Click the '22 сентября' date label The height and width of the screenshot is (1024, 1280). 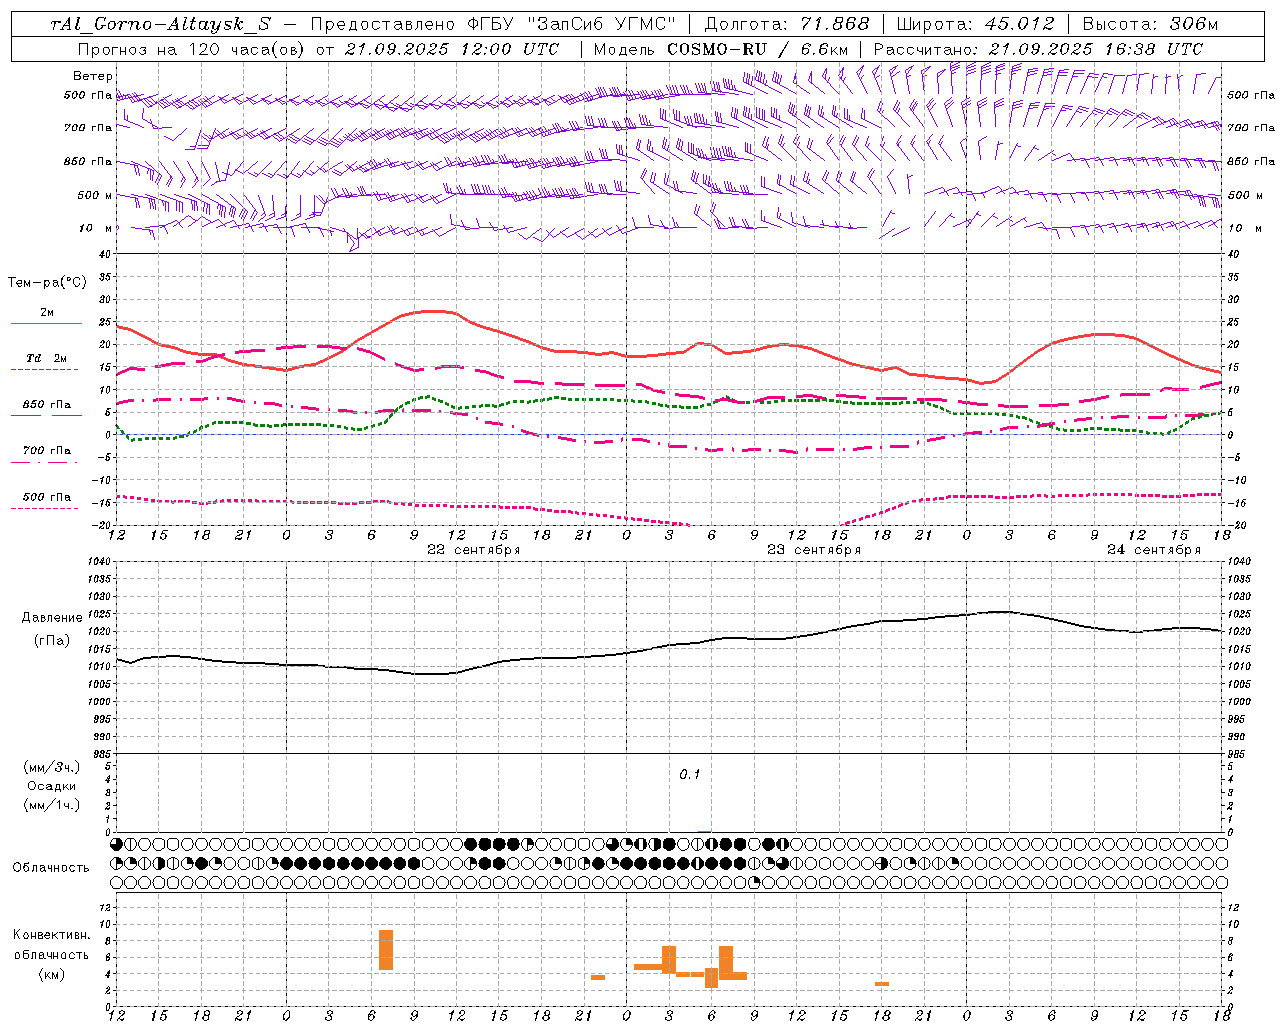(x=473, y=550)
